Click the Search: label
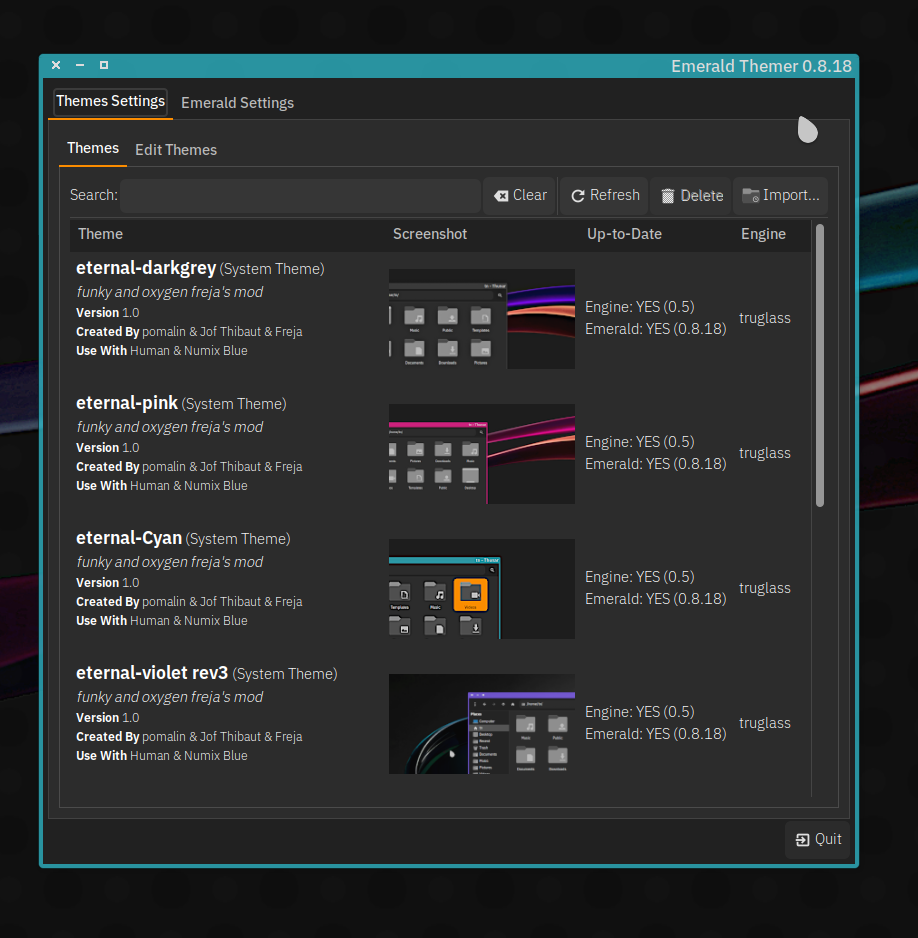 click(93, 196)
